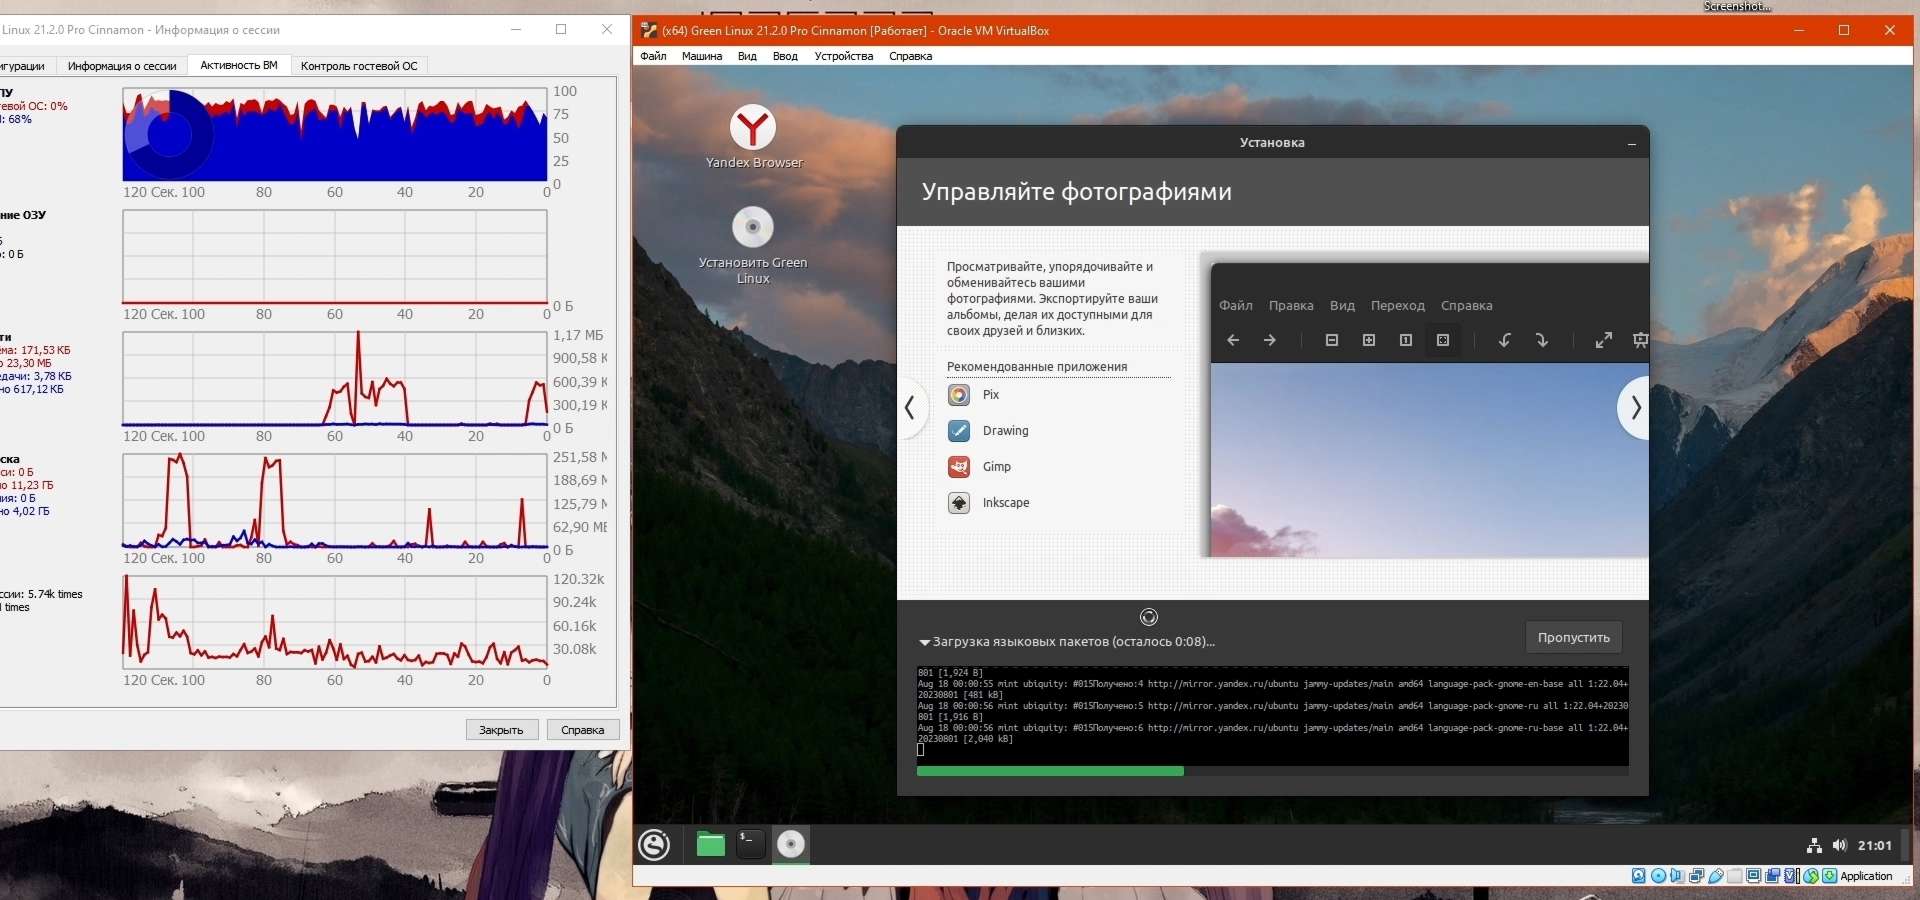Switch to the Контроль гостевой ОС tab
Screen dimensions: 1920x900
(x=359, y=66)
